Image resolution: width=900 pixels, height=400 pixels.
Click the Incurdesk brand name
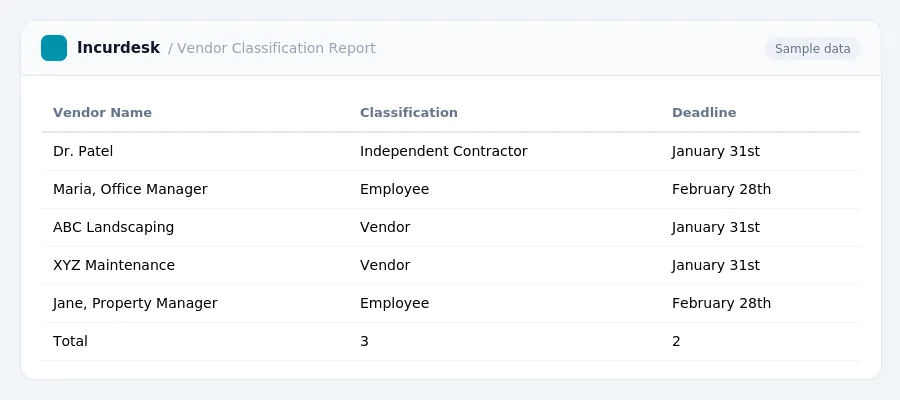pyautogui.click(x=118, y=48)
